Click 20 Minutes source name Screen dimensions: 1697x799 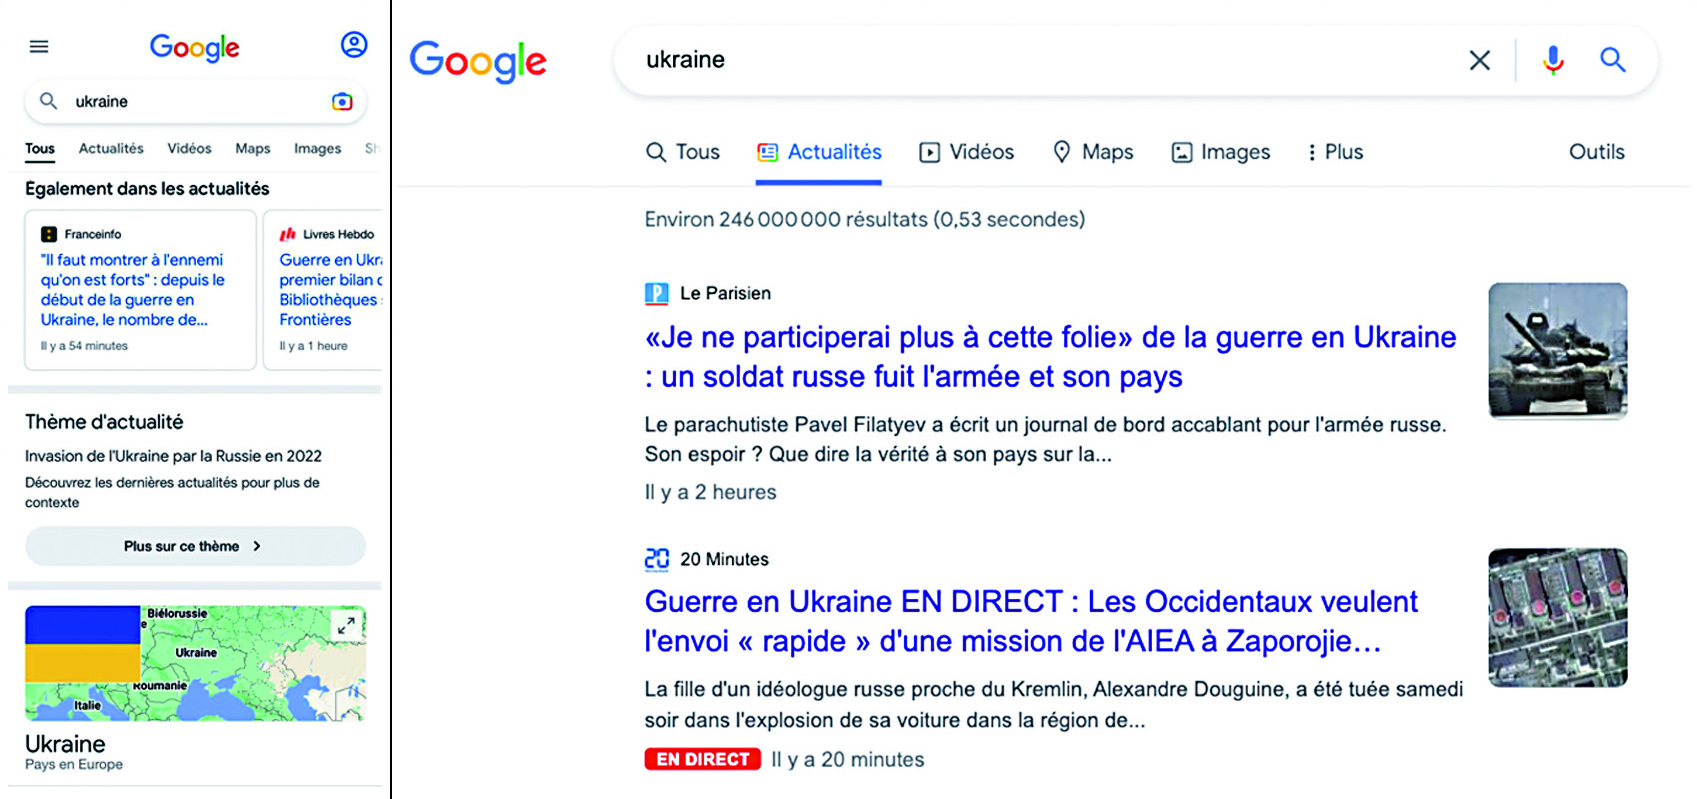coord(724,559)
